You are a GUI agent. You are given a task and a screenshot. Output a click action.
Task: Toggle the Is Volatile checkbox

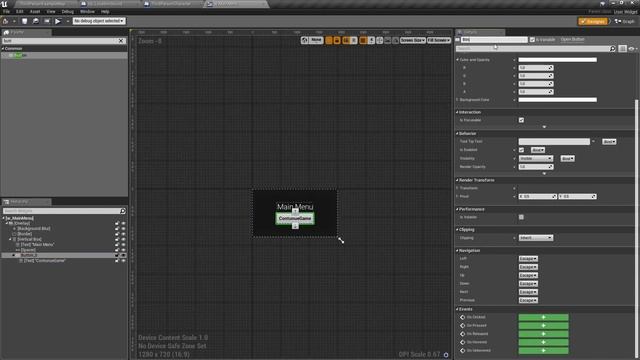coord(521,217)
